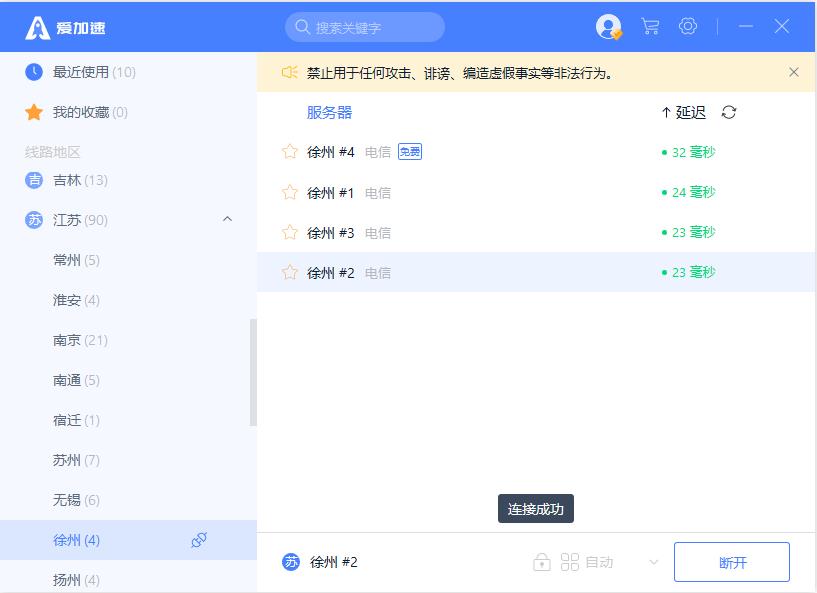Image resolution: width=817 pixels, height=593 pixels.
Task: Favorite 徐州 #4 with its star
Action: tap(290, 152)
